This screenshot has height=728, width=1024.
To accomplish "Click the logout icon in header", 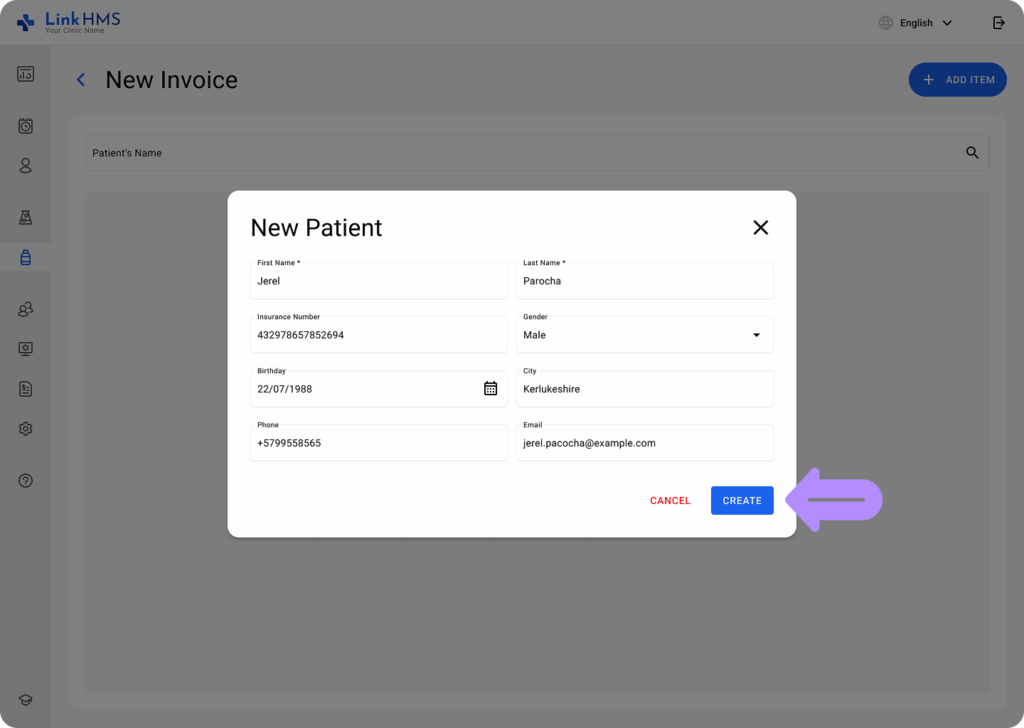I will 999,23.
